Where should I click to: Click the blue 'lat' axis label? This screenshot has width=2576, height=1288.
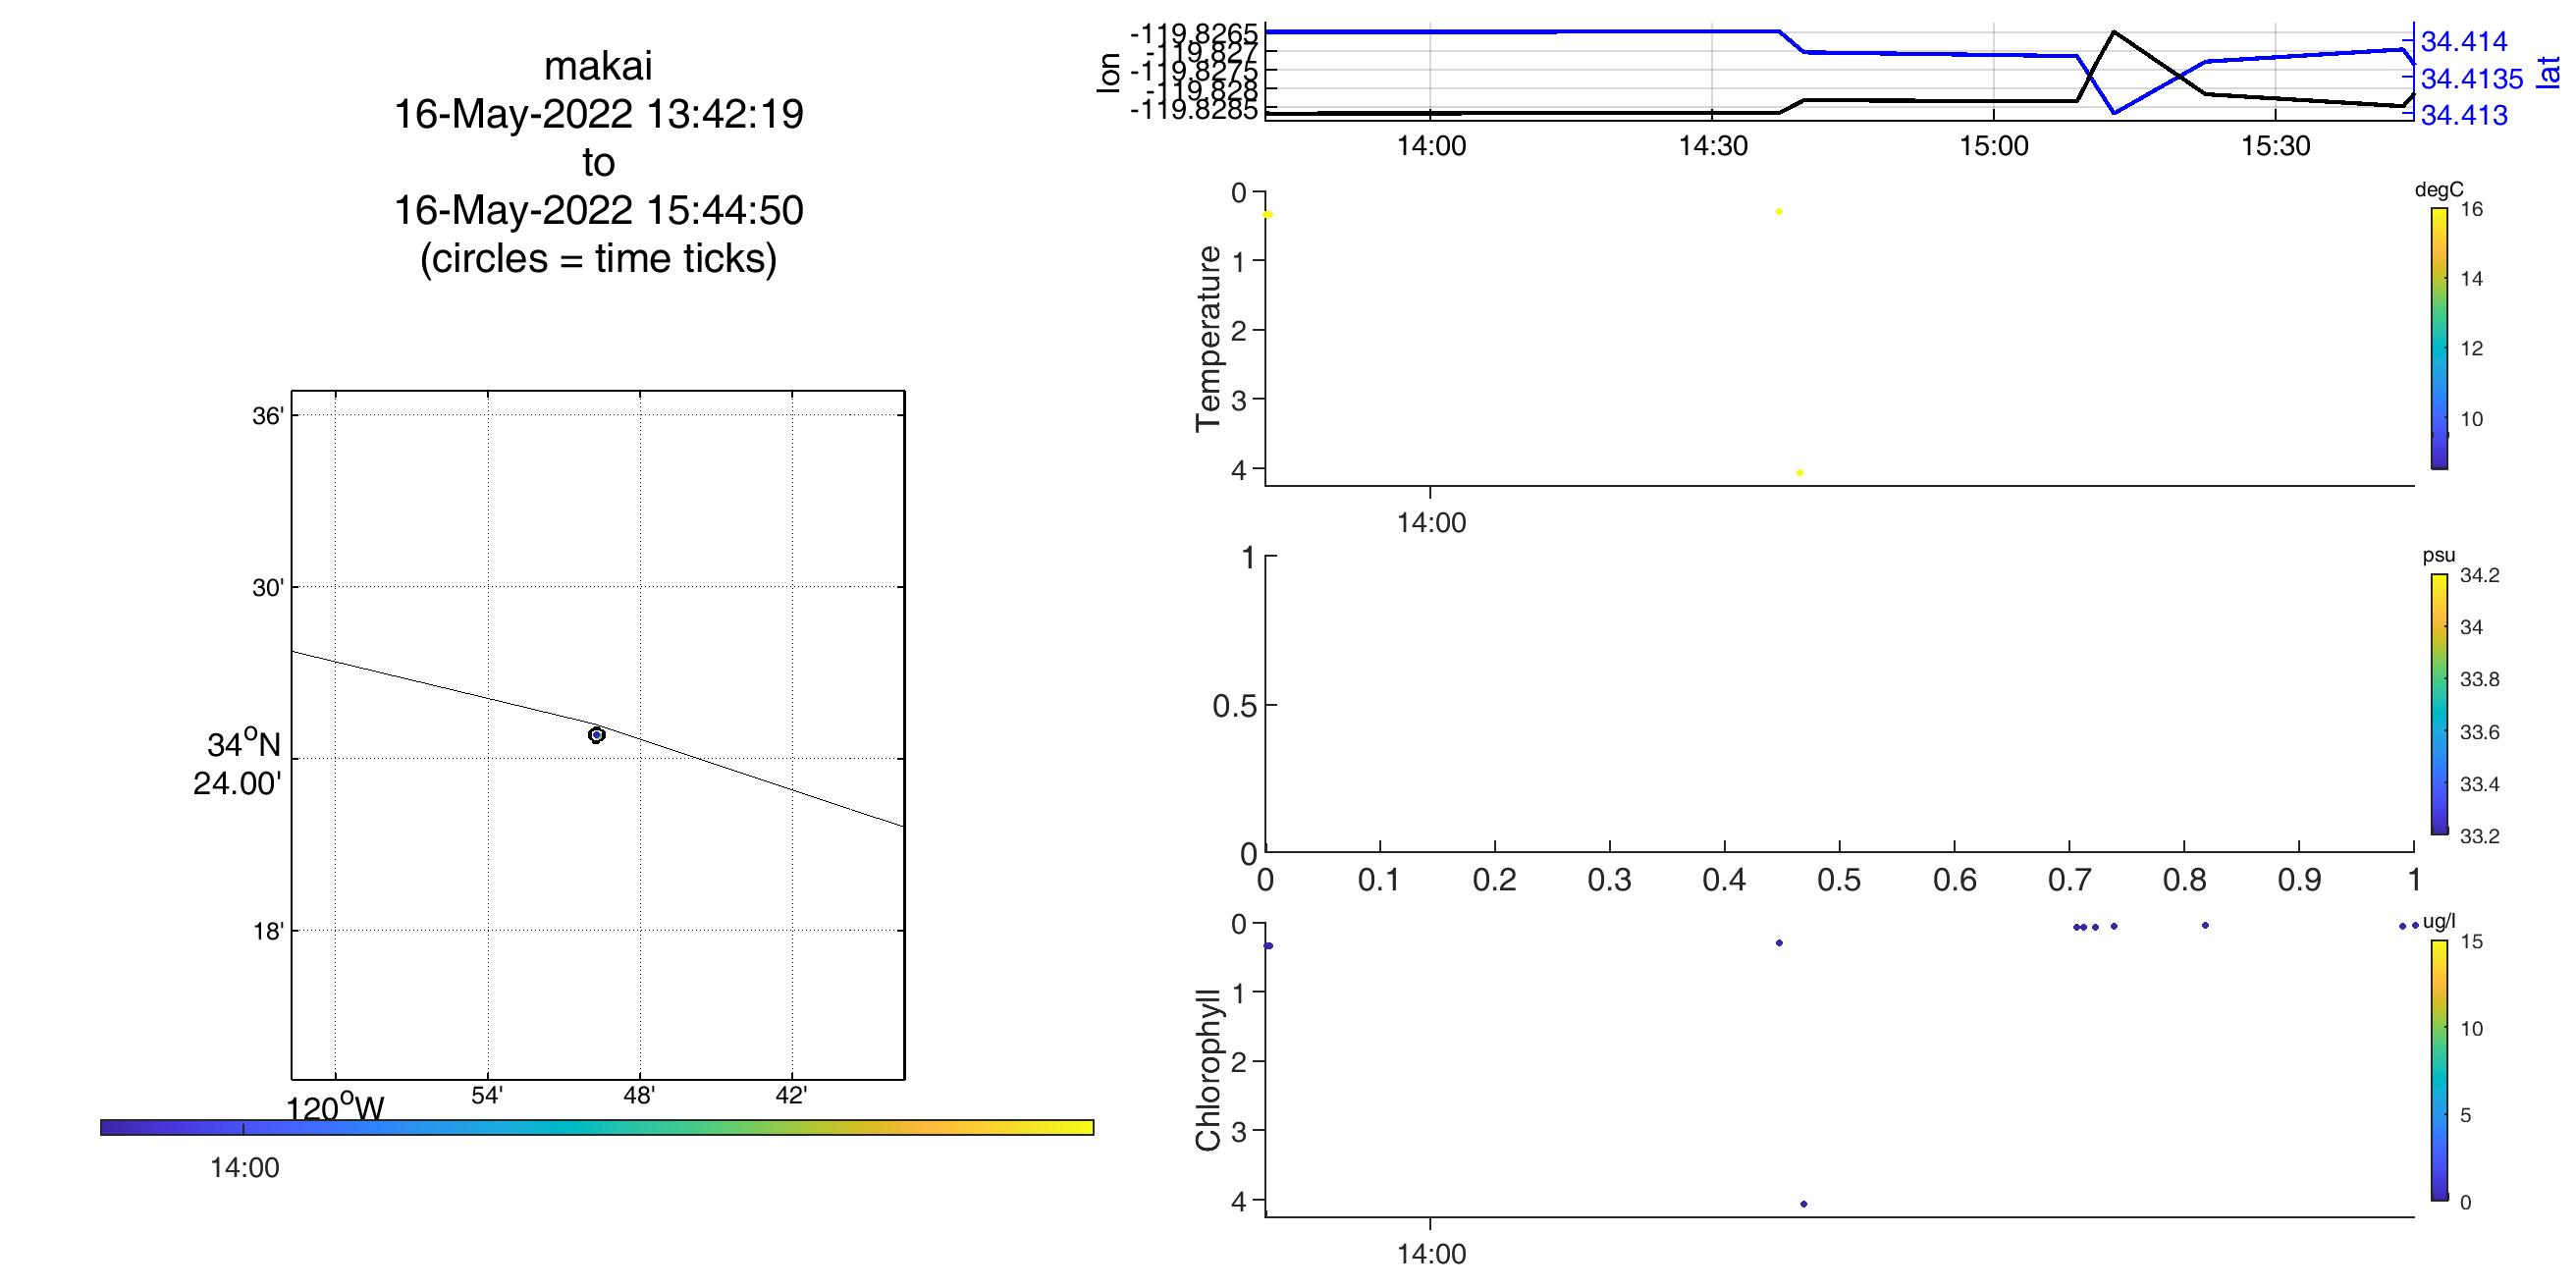2548,73
